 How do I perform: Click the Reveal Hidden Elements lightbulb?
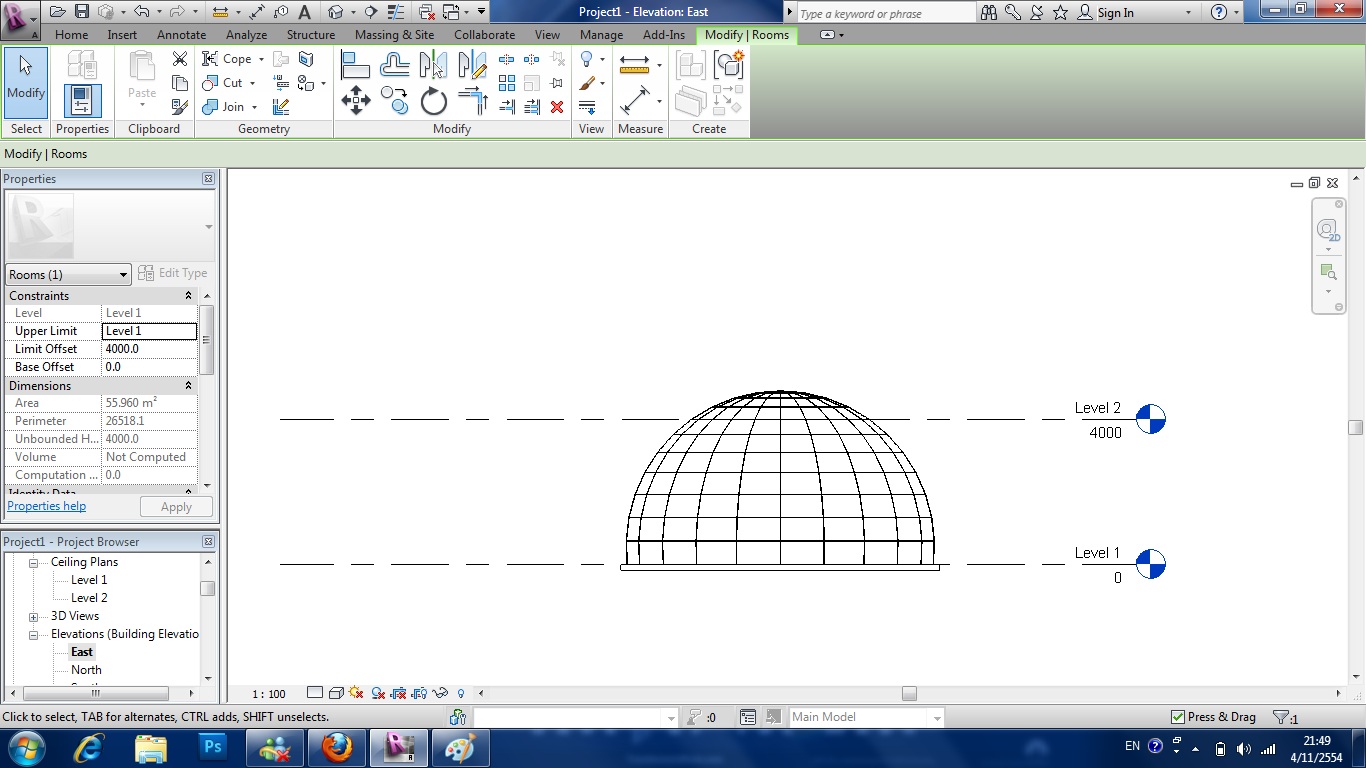[462, 693]
